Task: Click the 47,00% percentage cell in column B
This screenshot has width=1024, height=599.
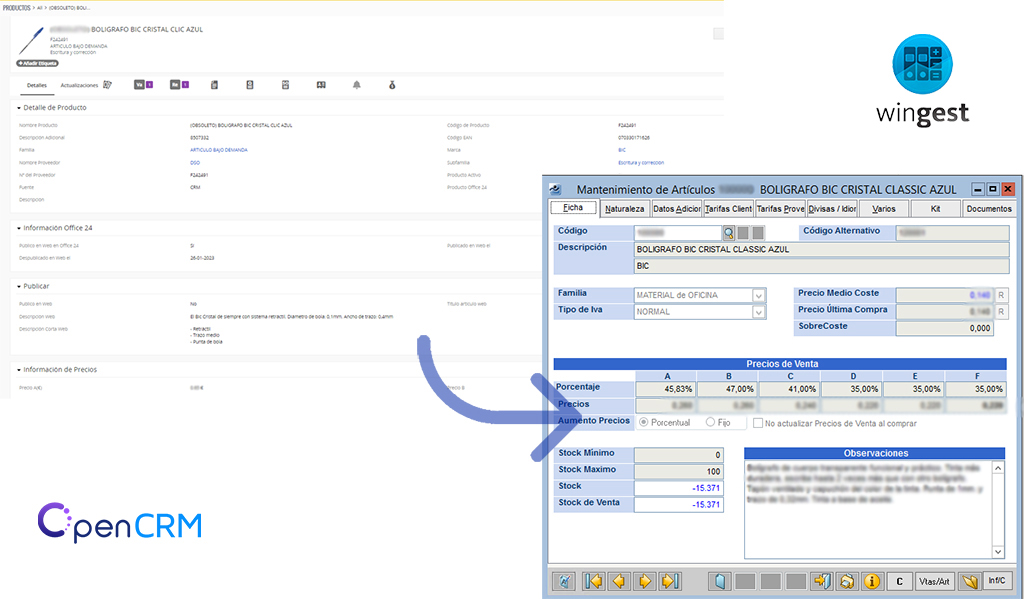Action: tap(728, 389)
